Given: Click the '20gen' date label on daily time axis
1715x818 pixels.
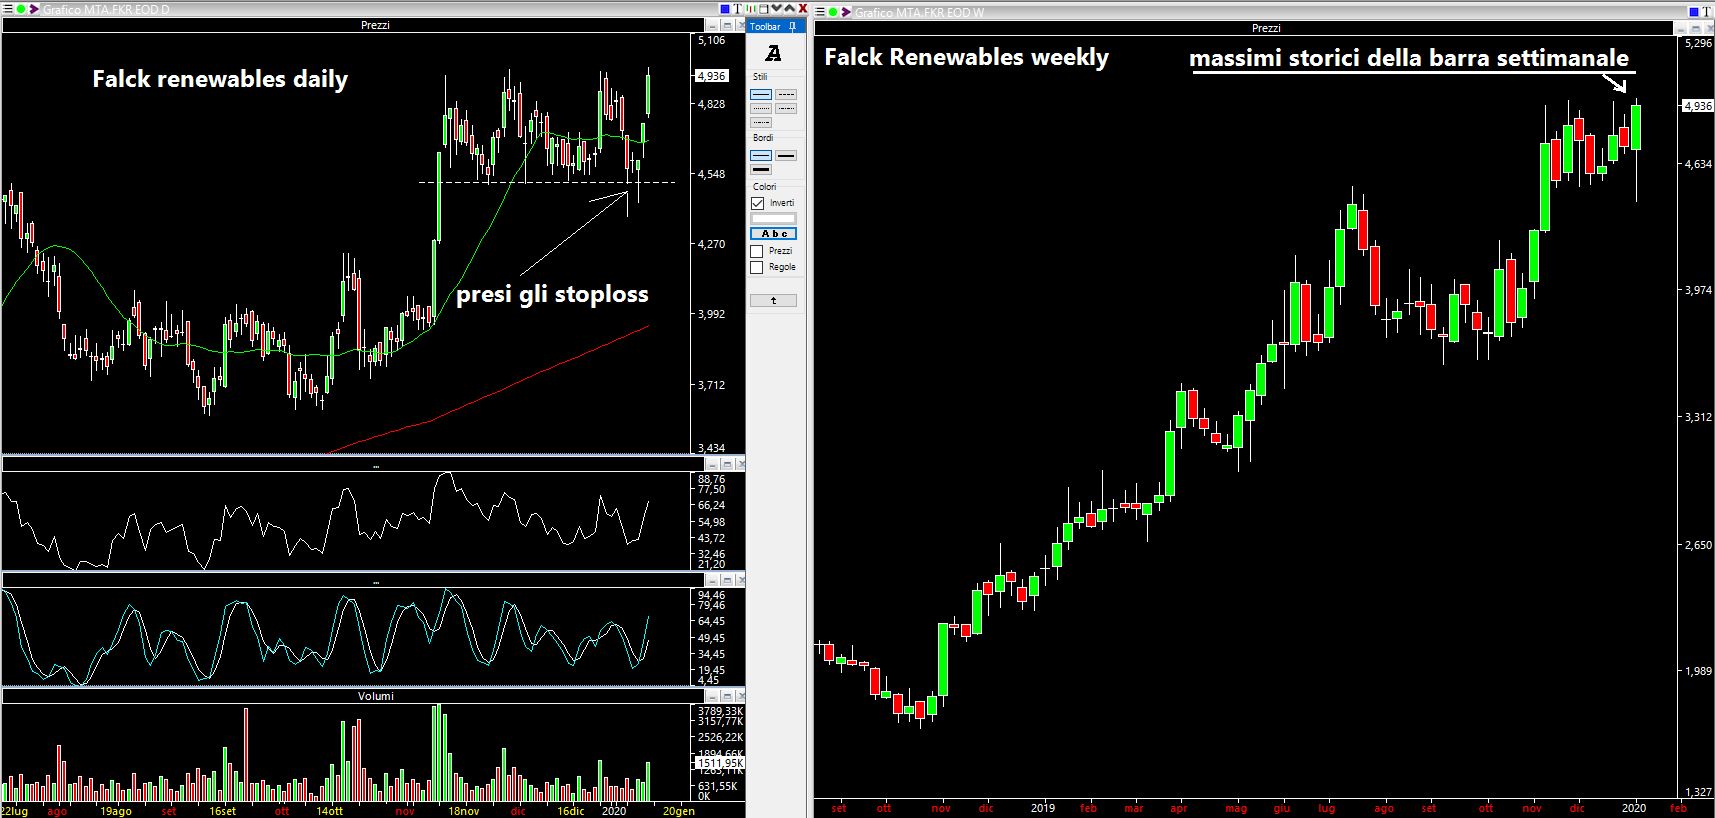Looking at the screenshot, I should 679,811.
